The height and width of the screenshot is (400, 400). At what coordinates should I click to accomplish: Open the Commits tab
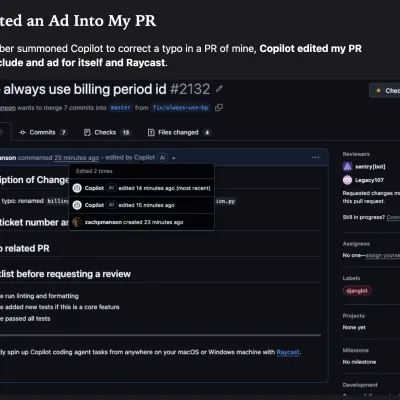coord(43,132)
